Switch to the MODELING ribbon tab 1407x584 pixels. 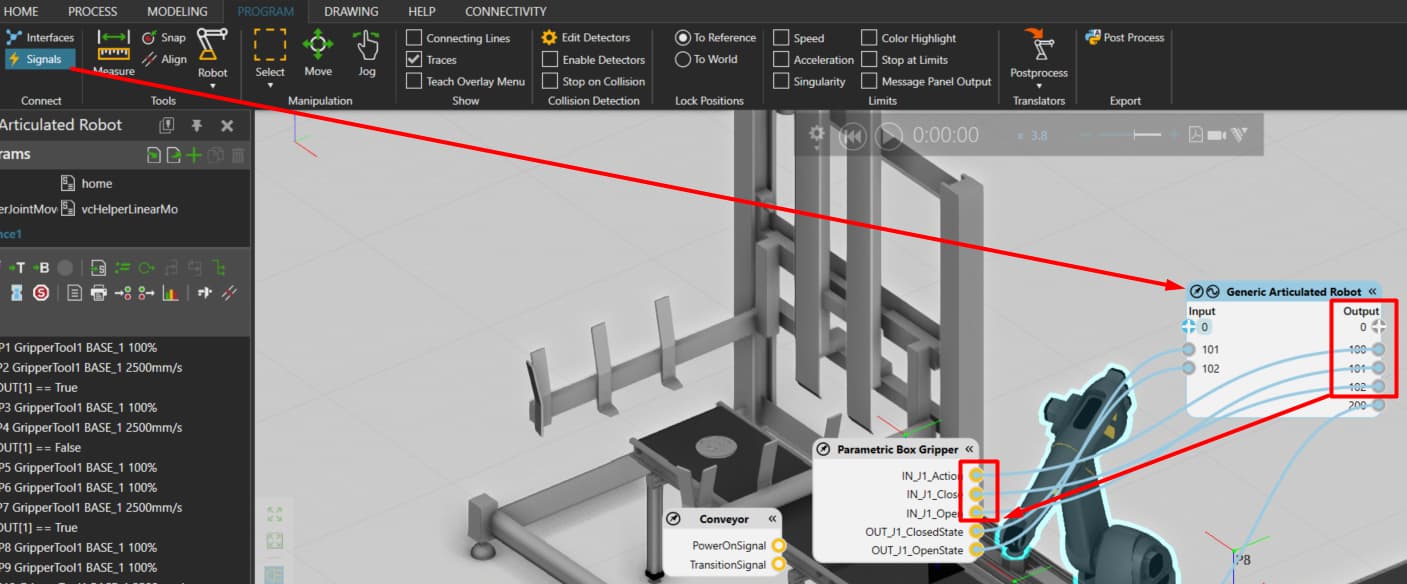(177, 11)
